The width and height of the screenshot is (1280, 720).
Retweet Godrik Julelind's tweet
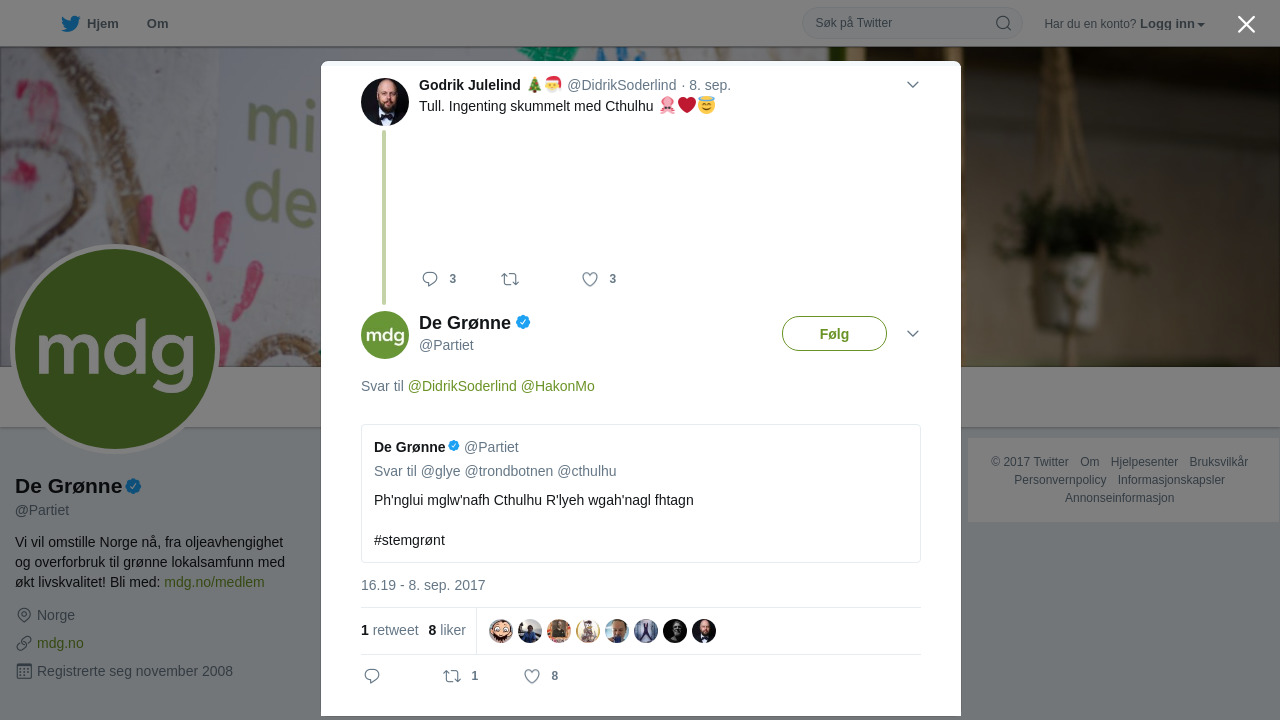[x=510, y=279]
